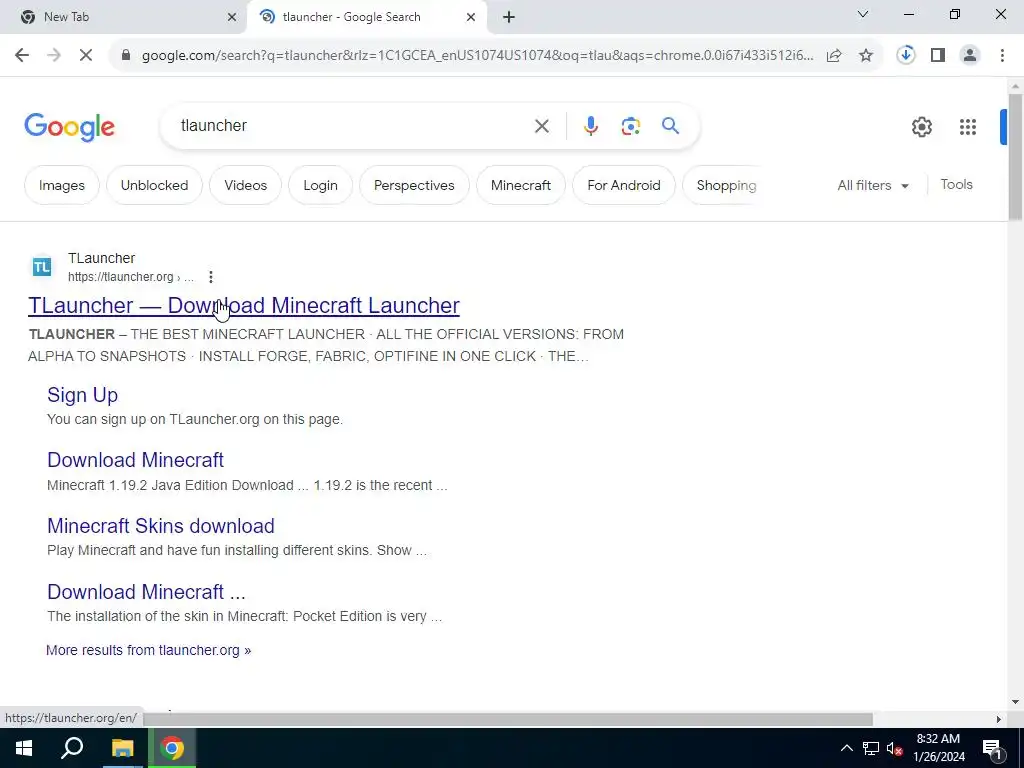This screenshot has width=1024, height=768.
Task: Open the Windows Start menu
Action: click(x=24, y=748)
